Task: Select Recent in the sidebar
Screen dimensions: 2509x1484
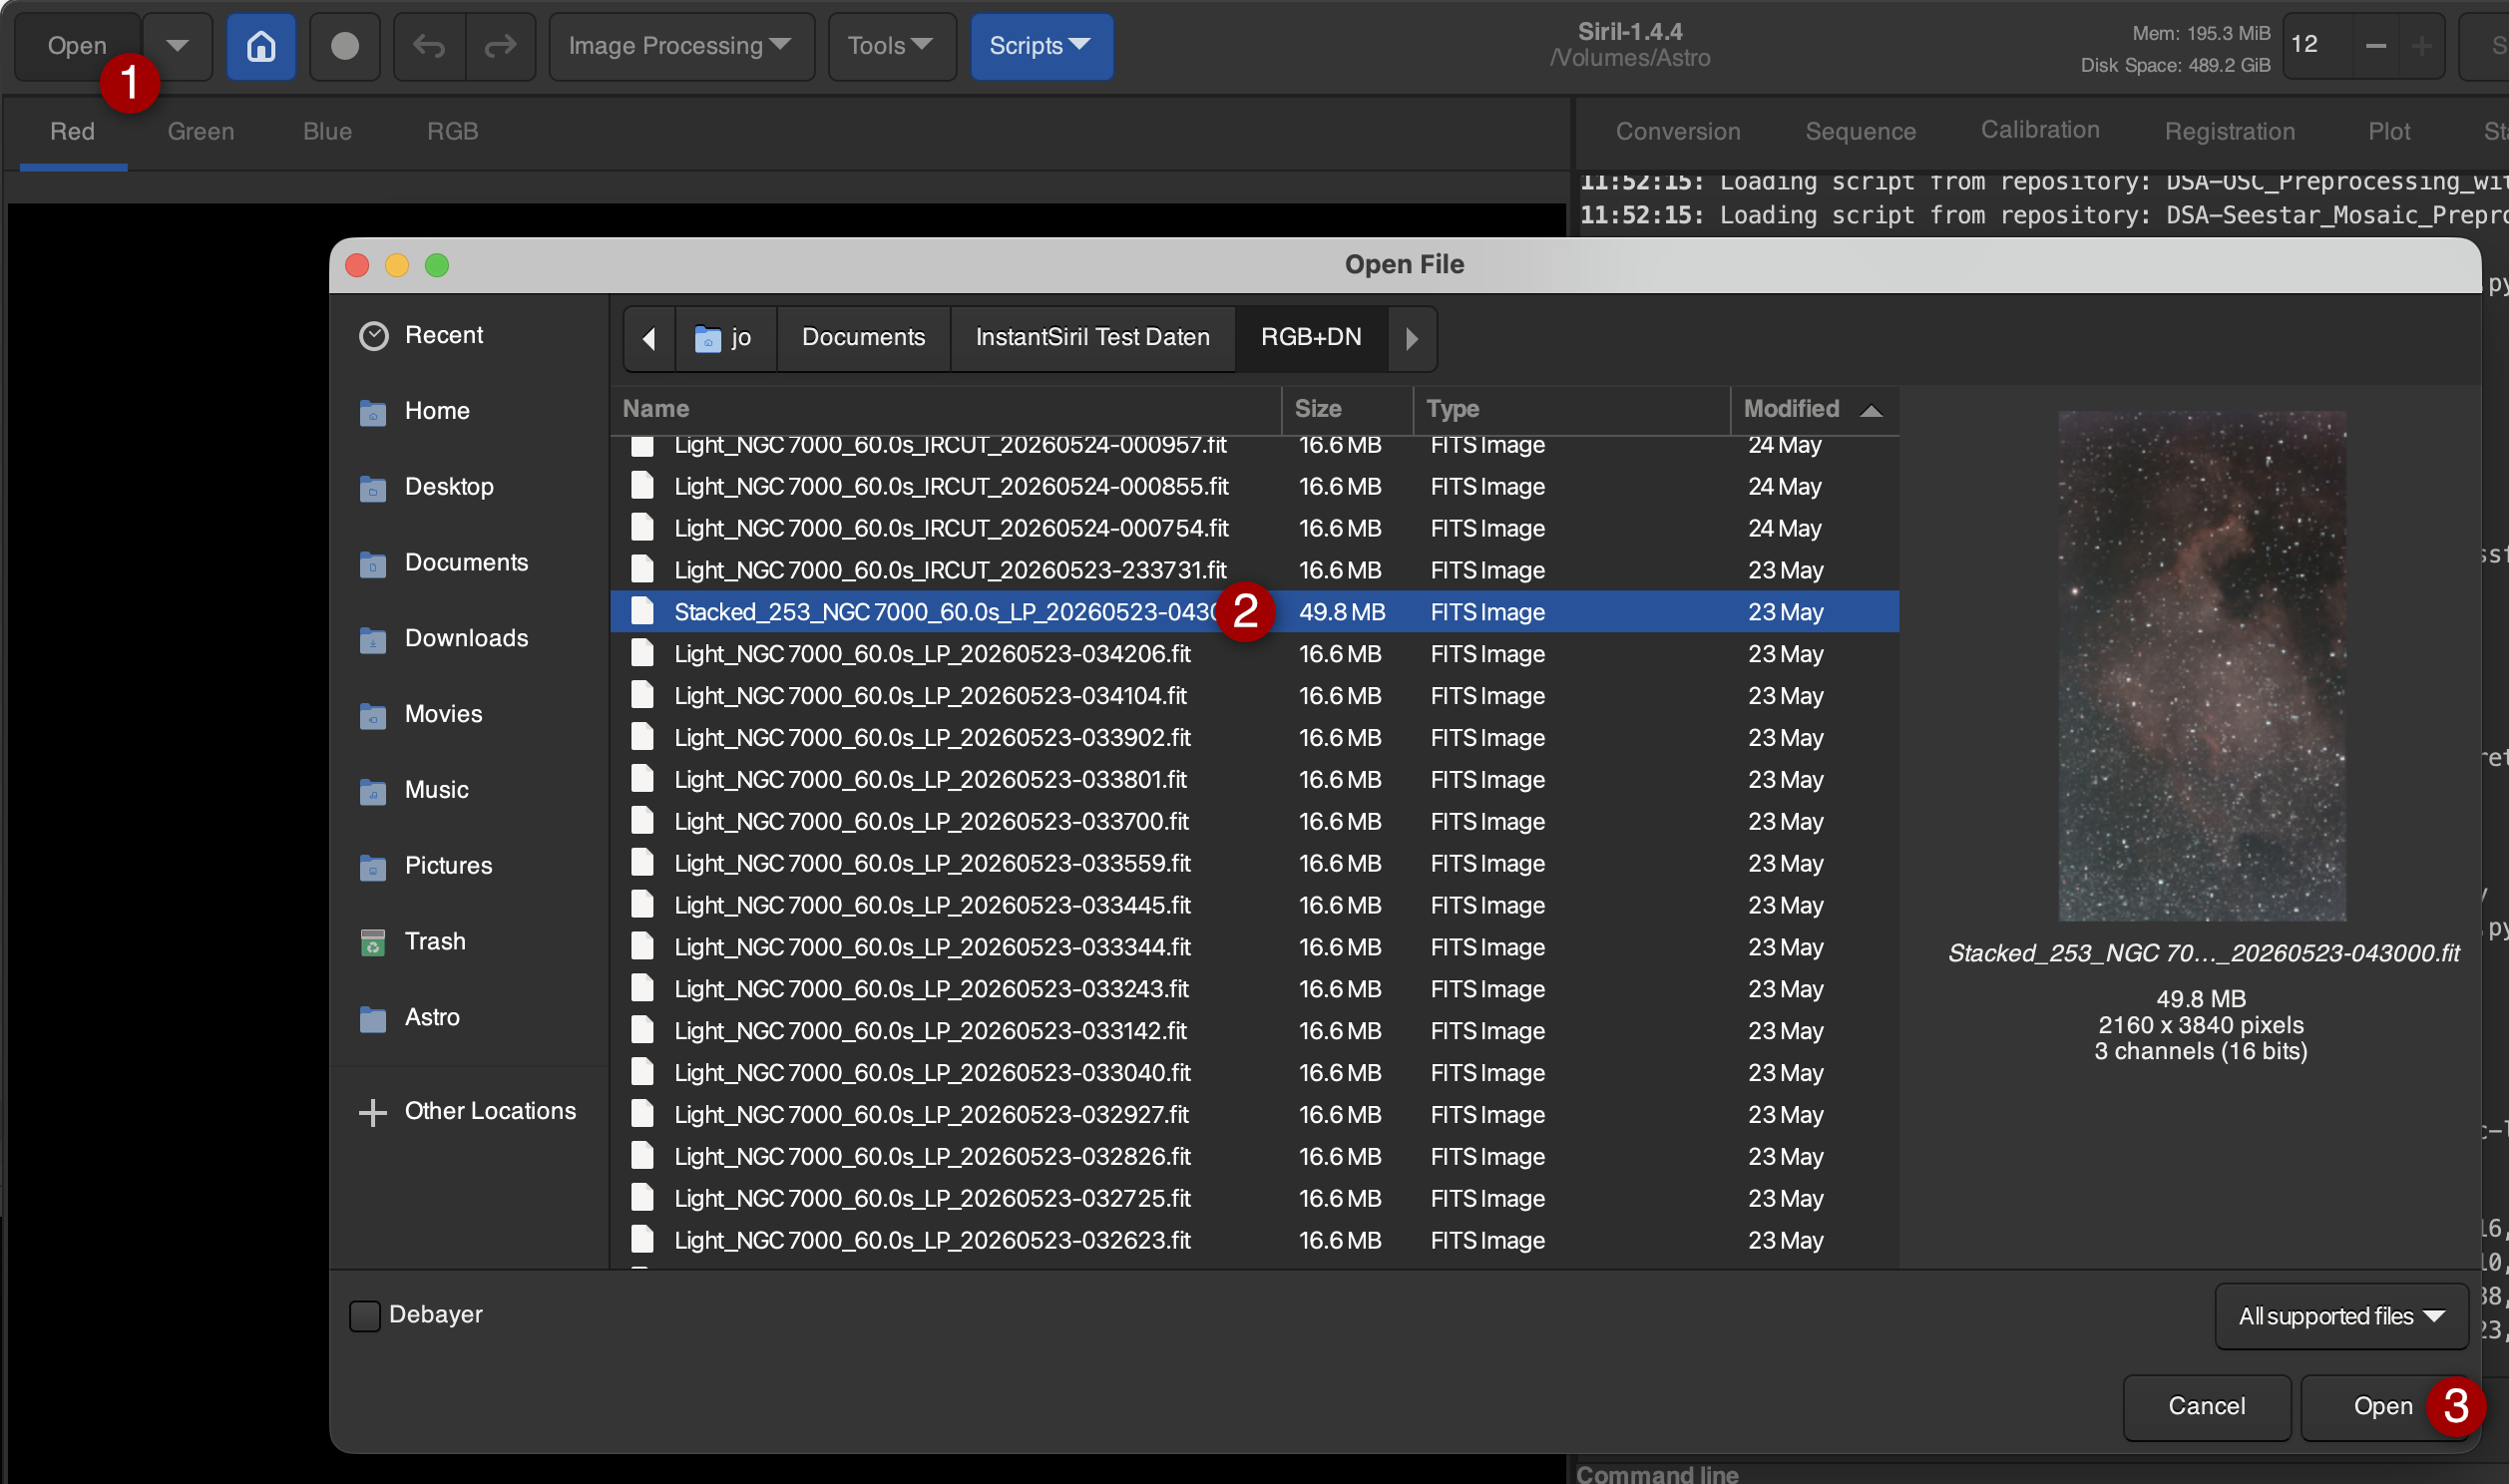Action: pyautogui.click(x=470, y=335)
